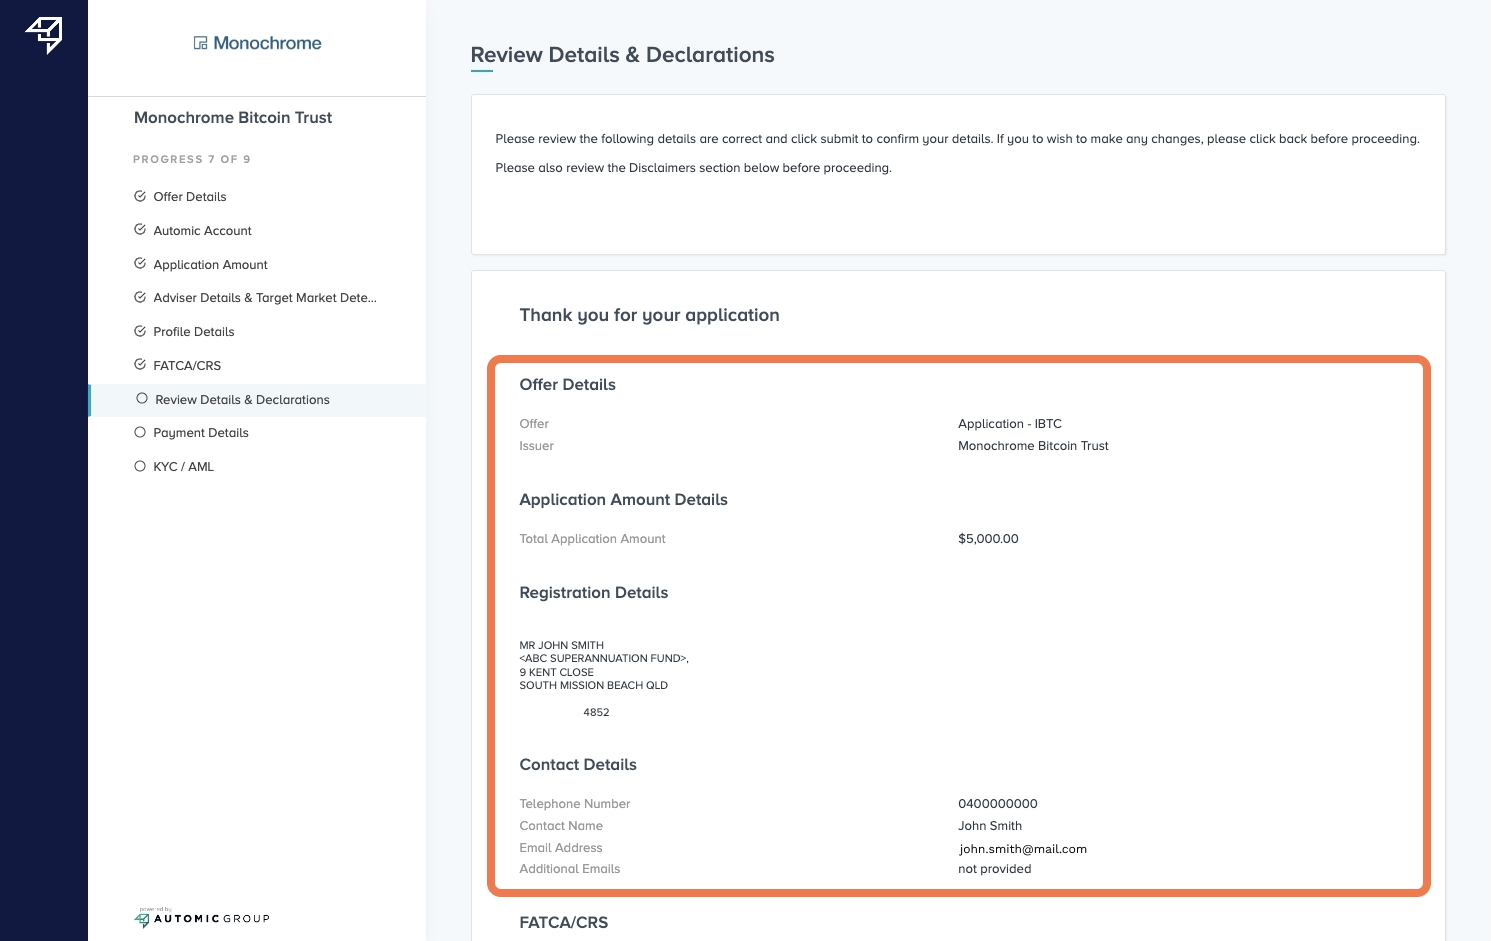Click the checkmark icon beside Automic Account
This screenshot has width=1491, height=941.
click(x=140, y=230)
